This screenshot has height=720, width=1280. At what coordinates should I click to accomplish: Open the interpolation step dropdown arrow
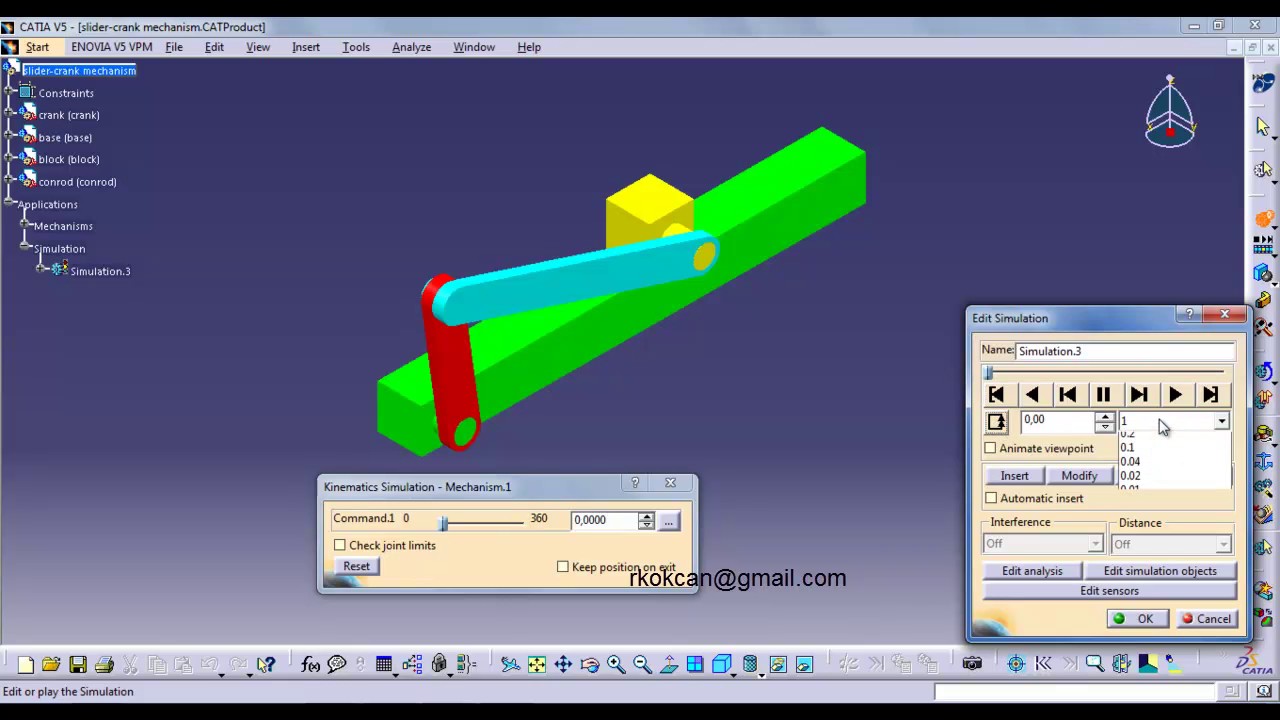pos(1222,422)
